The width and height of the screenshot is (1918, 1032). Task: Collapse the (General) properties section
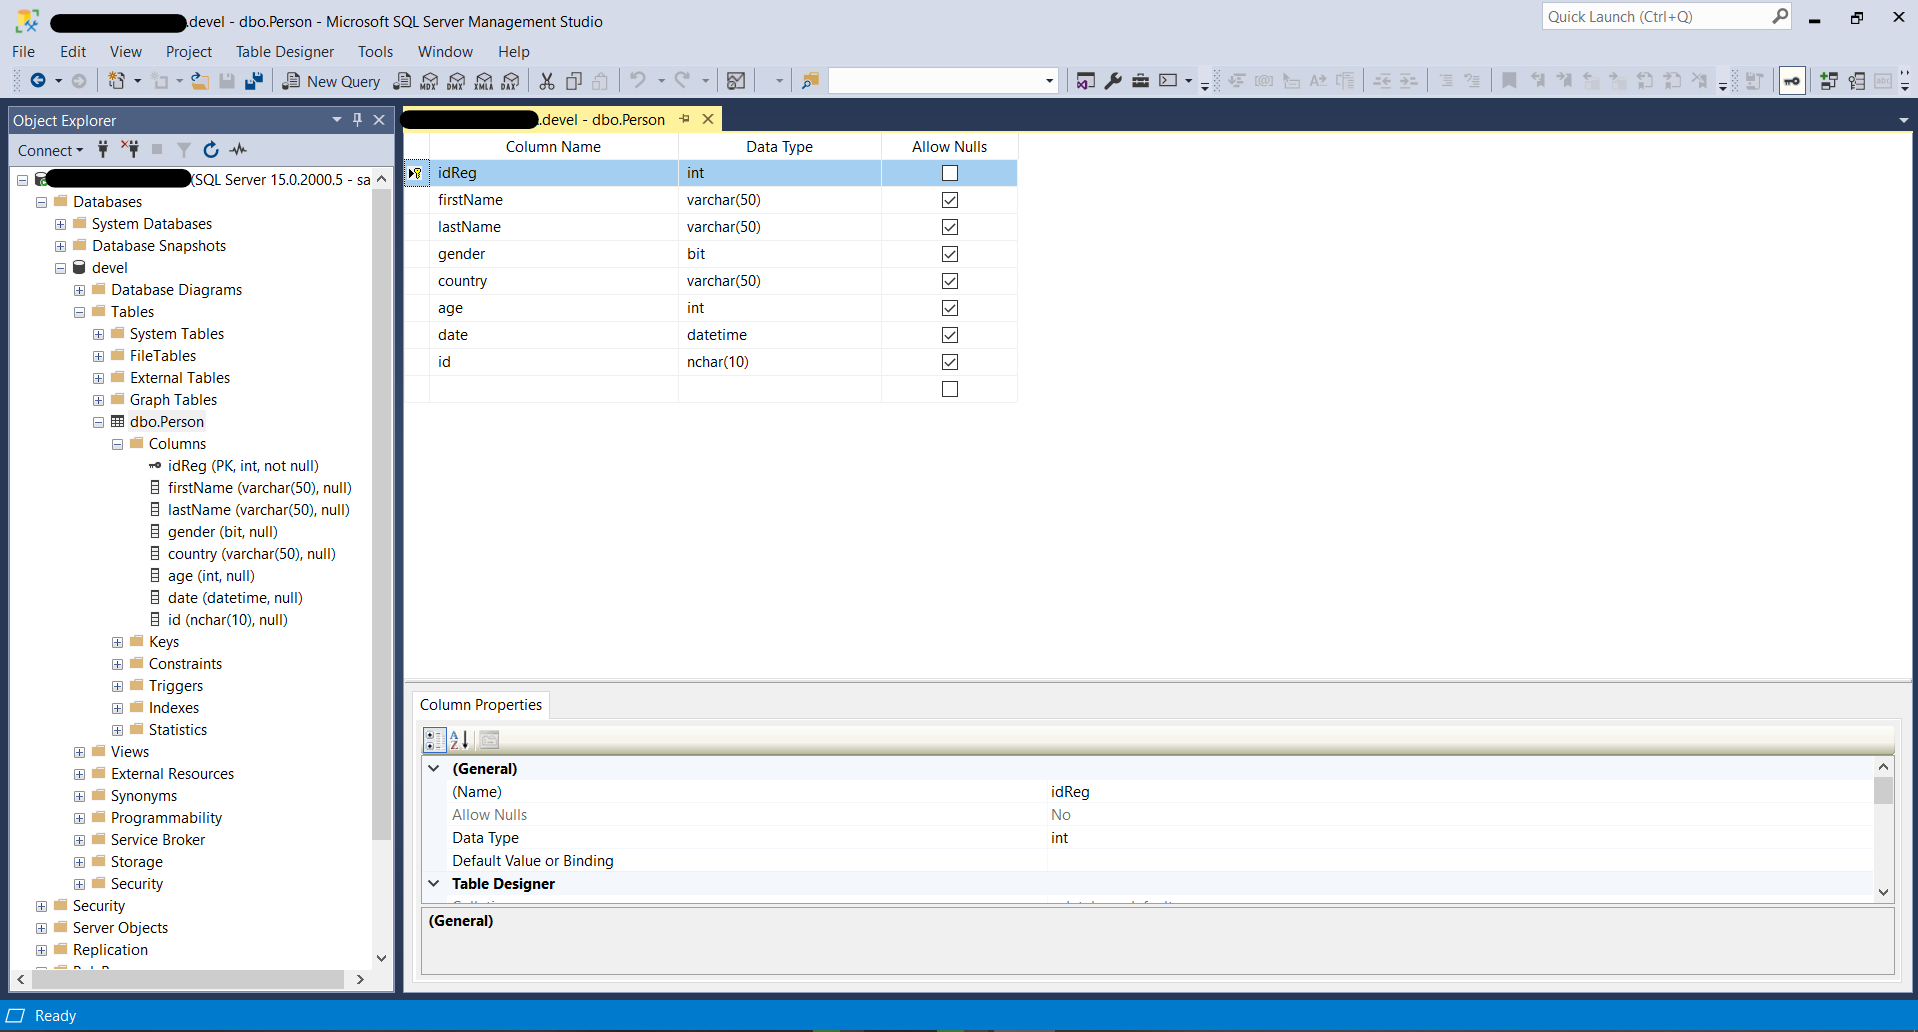coord(434,769)
